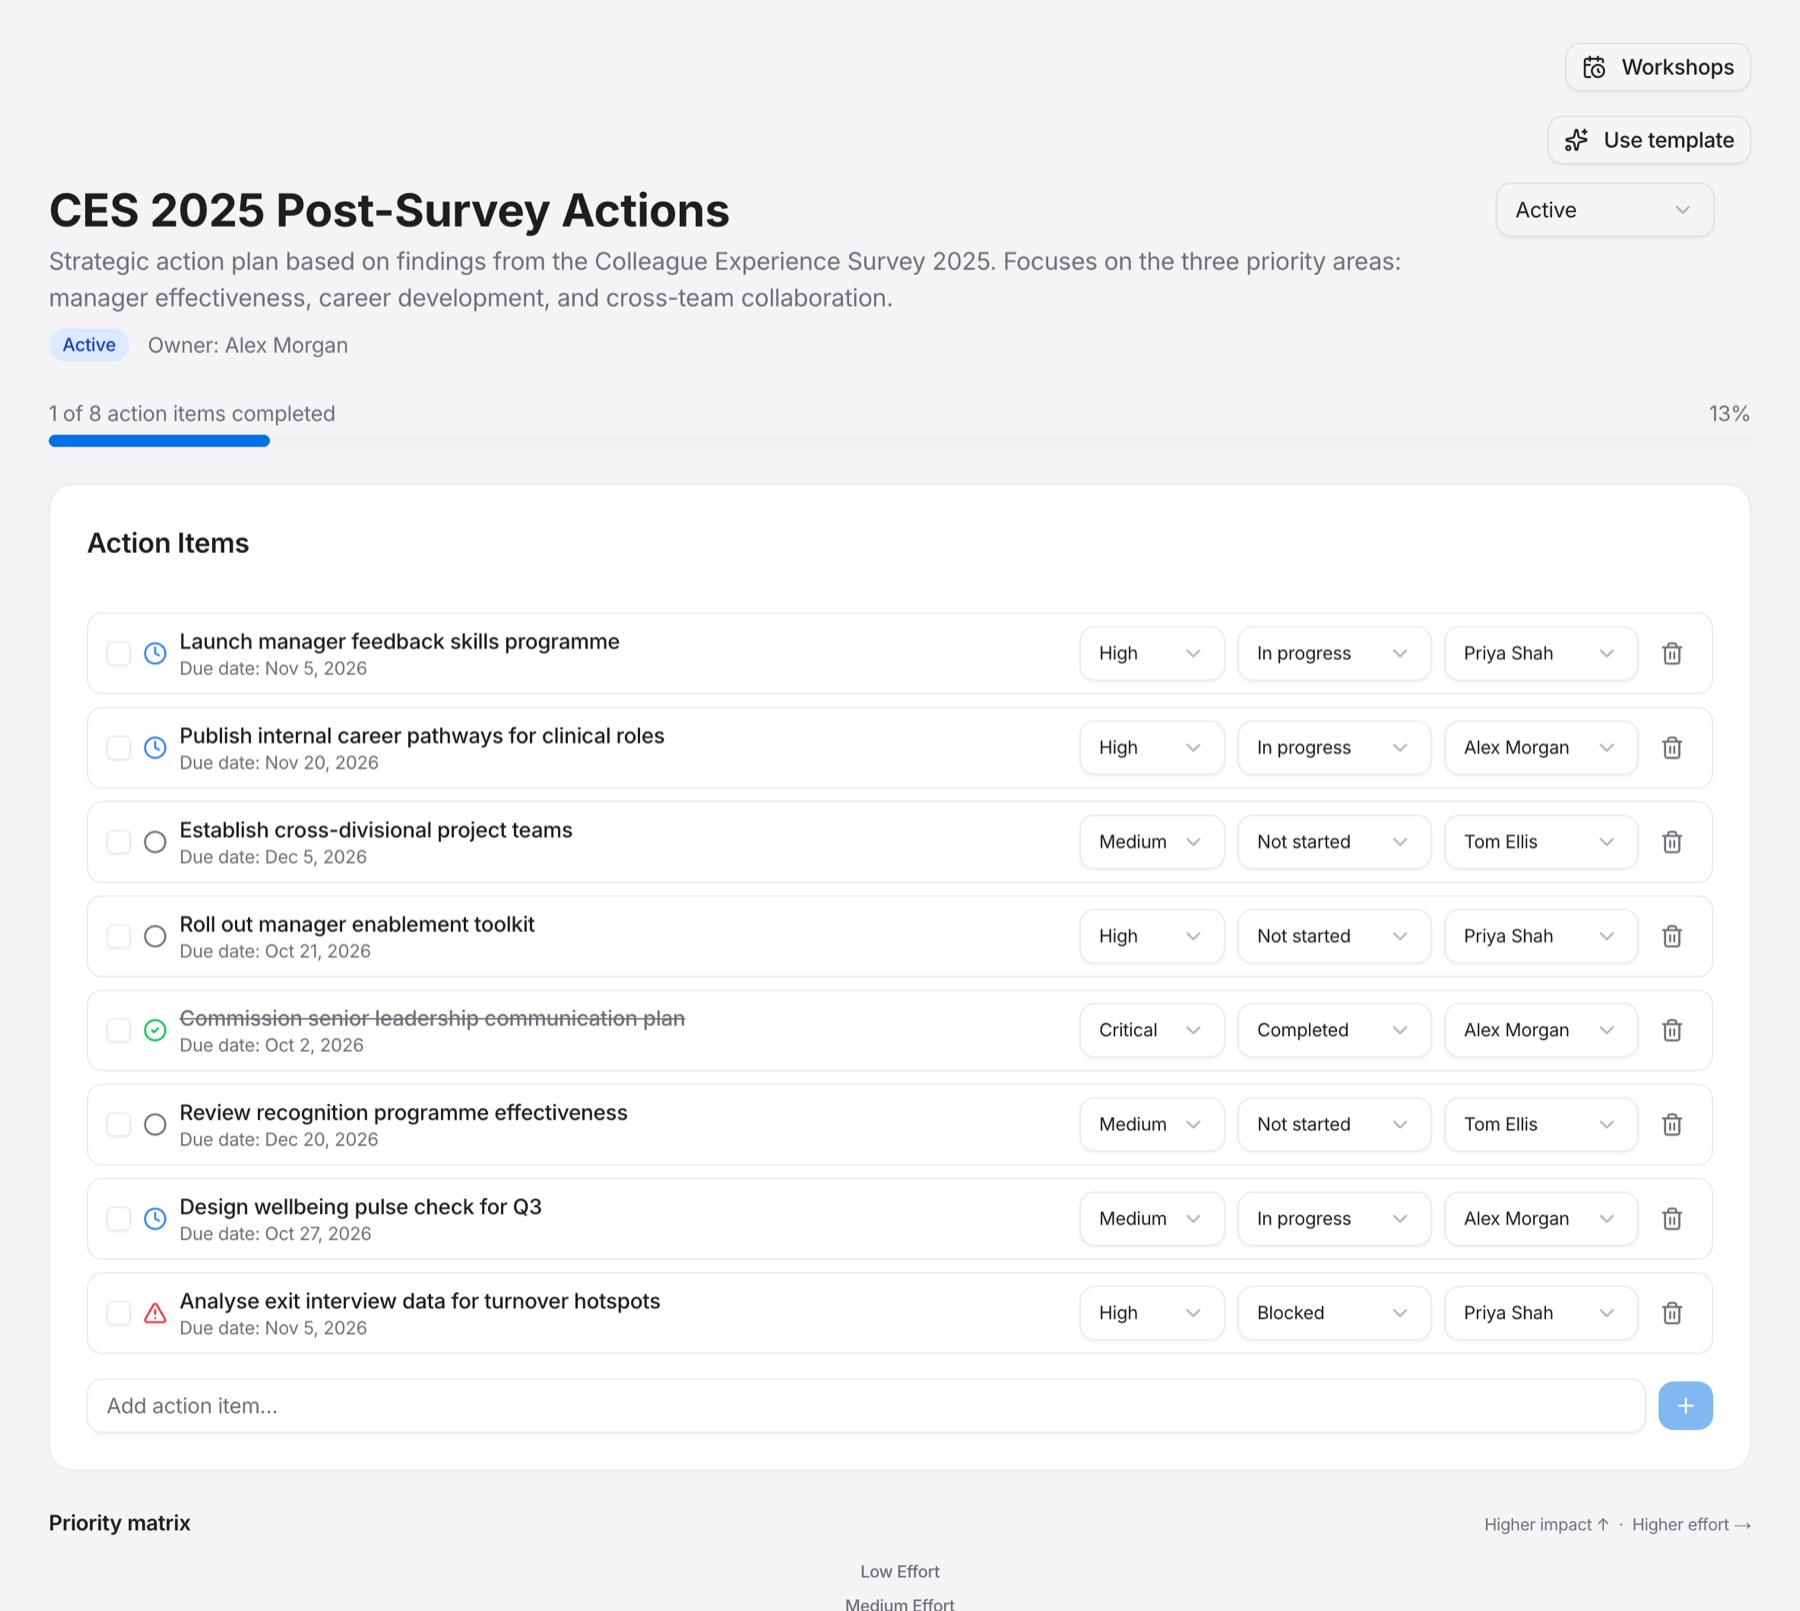Tick the checkbox for Launch manager feedback skills programme
The width and height of the screenshot is (1800, 1611).
(119, 654)
